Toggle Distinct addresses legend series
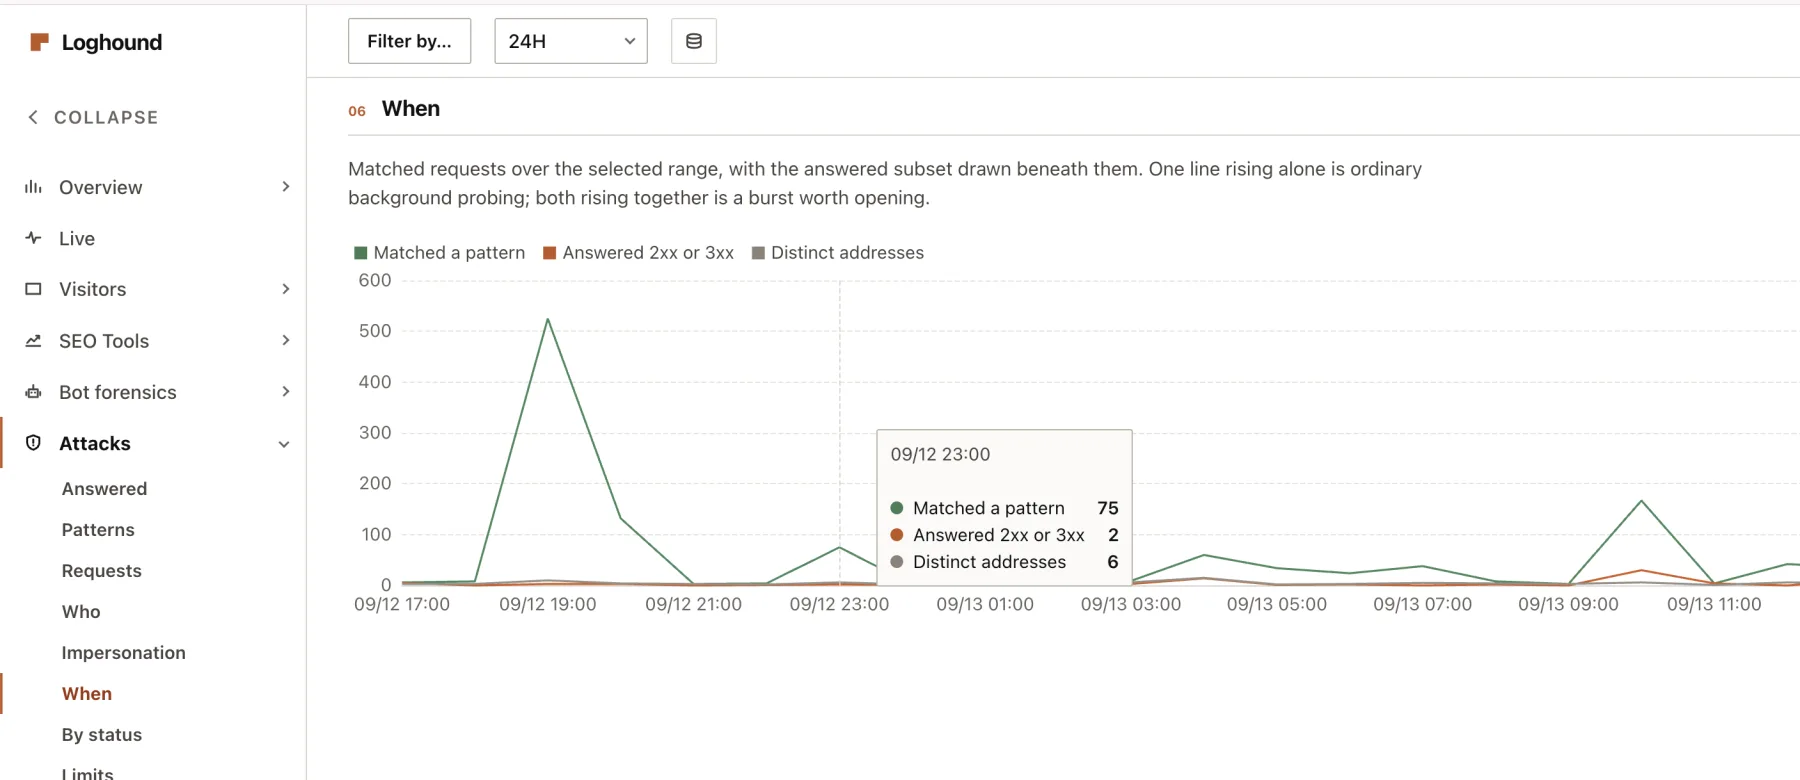 click(x=838, y=253)
